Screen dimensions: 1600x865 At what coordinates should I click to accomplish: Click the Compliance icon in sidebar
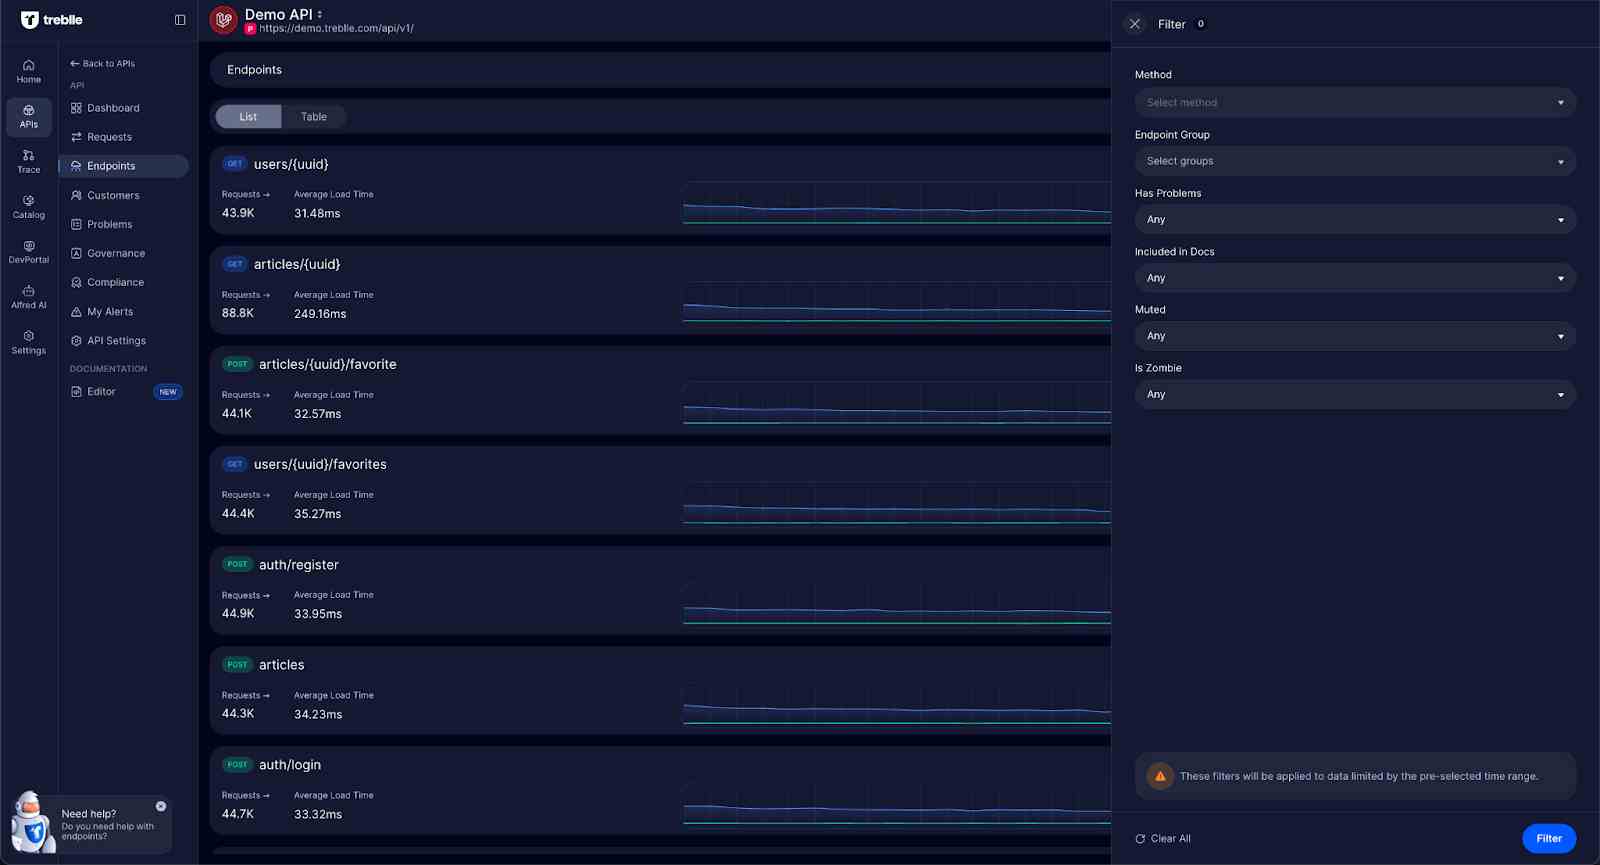point(76,282)
